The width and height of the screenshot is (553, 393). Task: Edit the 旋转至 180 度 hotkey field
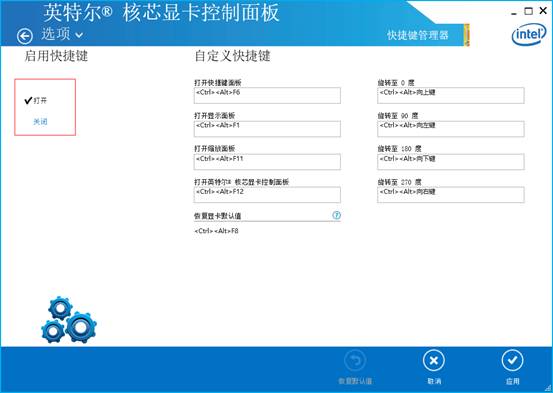click(x=451, y=162)
